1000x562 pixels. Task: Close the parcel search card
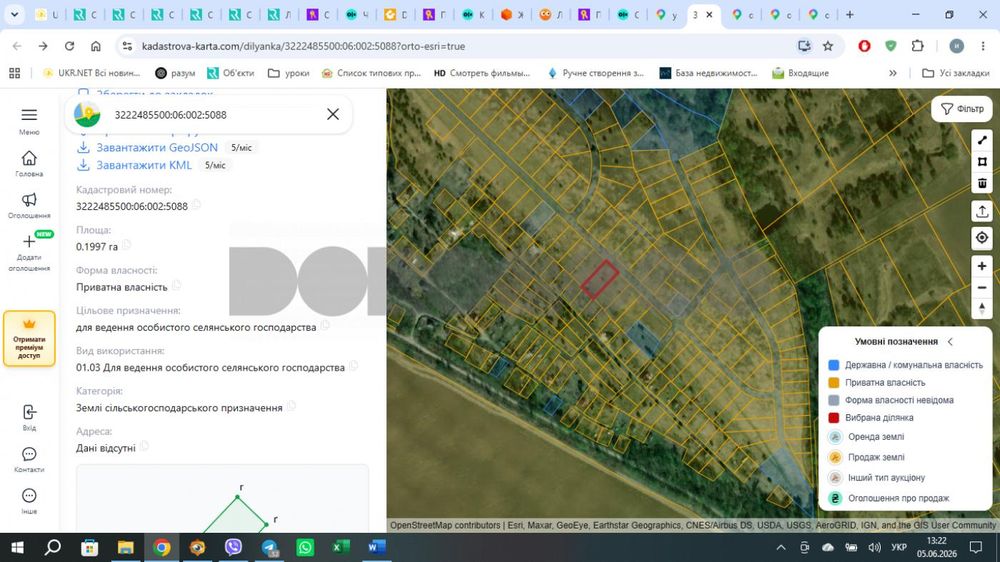click(333, 114)
